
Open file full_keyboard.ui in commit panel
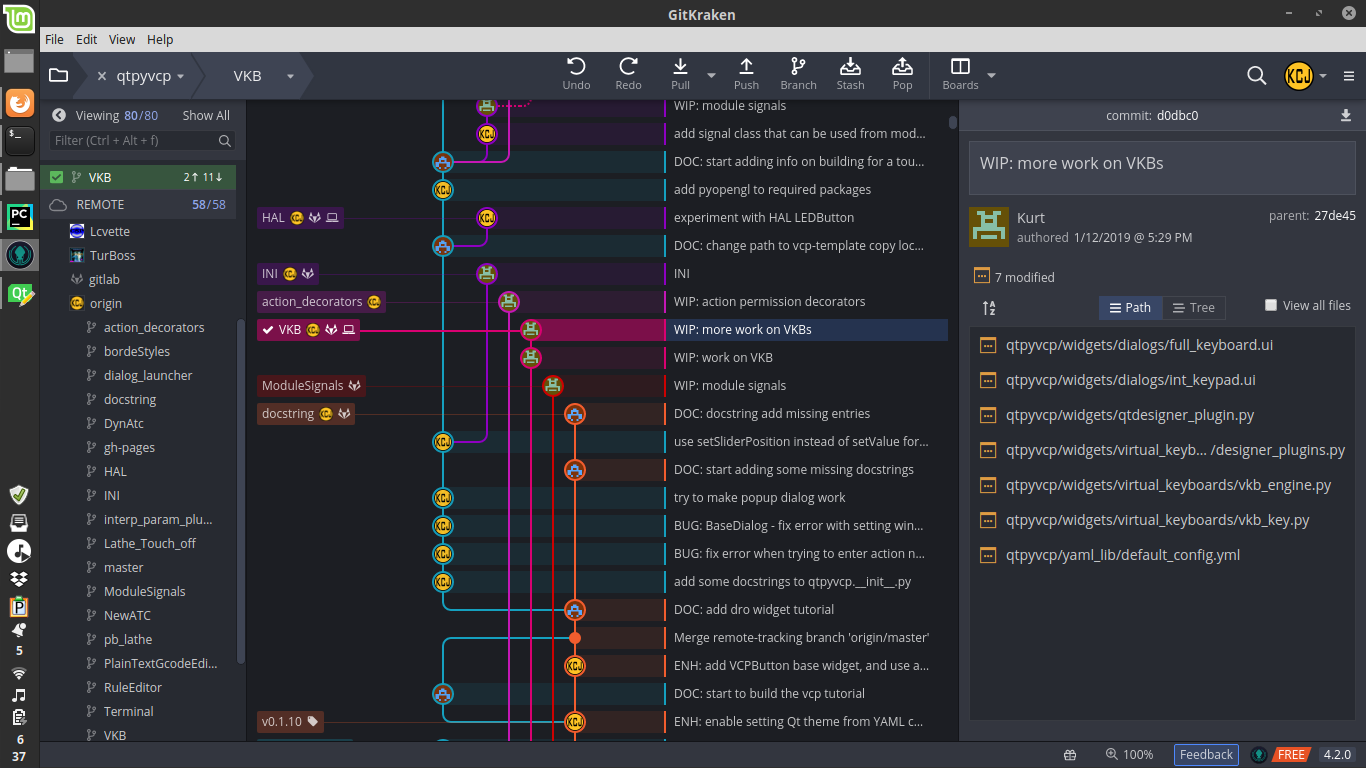(x=1139, y=345)
